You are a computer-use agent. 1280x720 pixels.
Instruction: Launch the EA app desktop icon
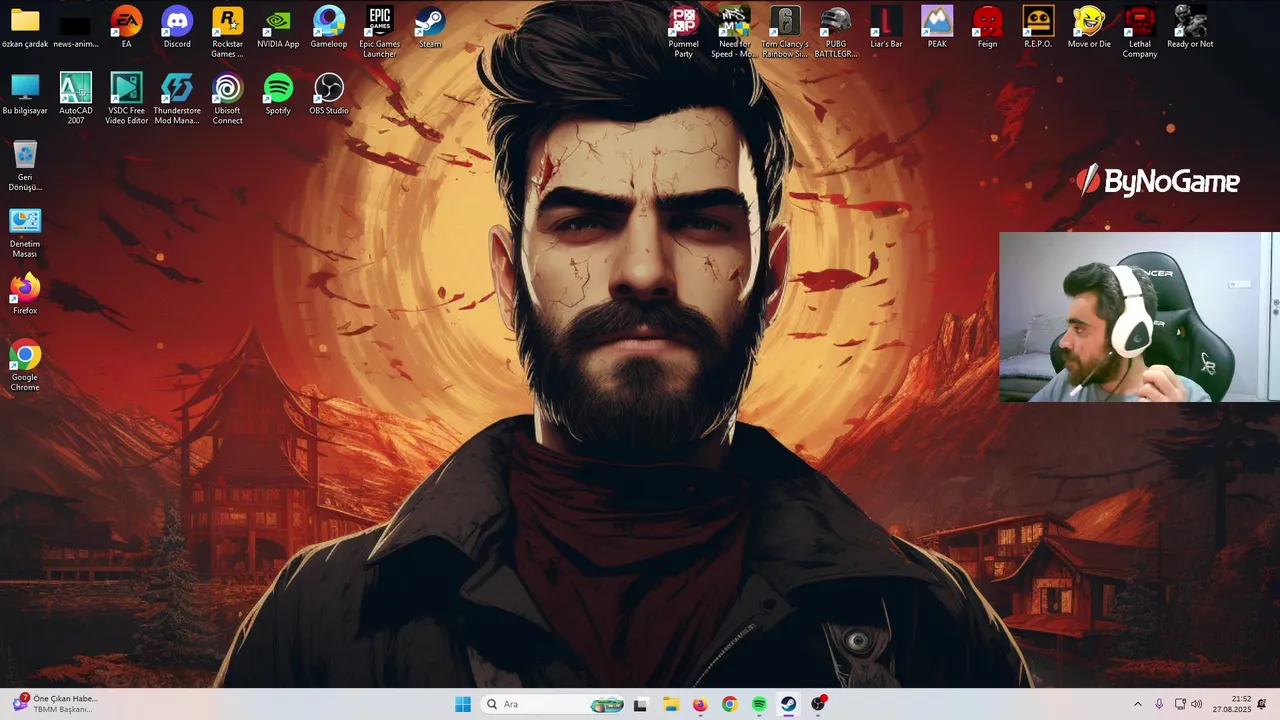click(126, 28)
